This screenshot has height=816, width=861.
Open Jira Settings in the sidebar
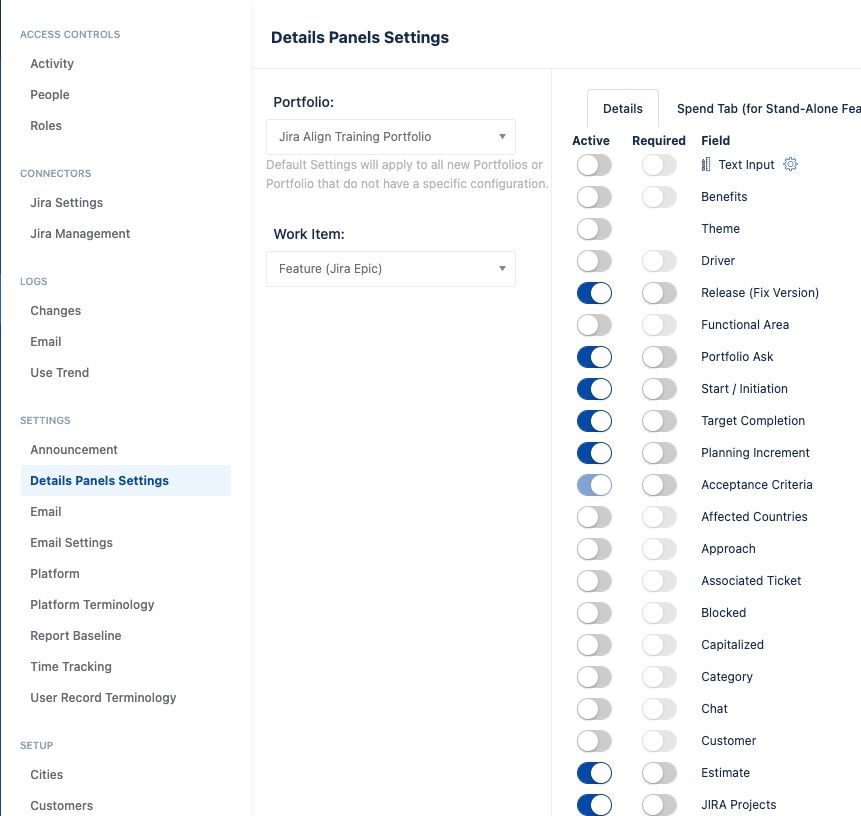coord(66,203)
